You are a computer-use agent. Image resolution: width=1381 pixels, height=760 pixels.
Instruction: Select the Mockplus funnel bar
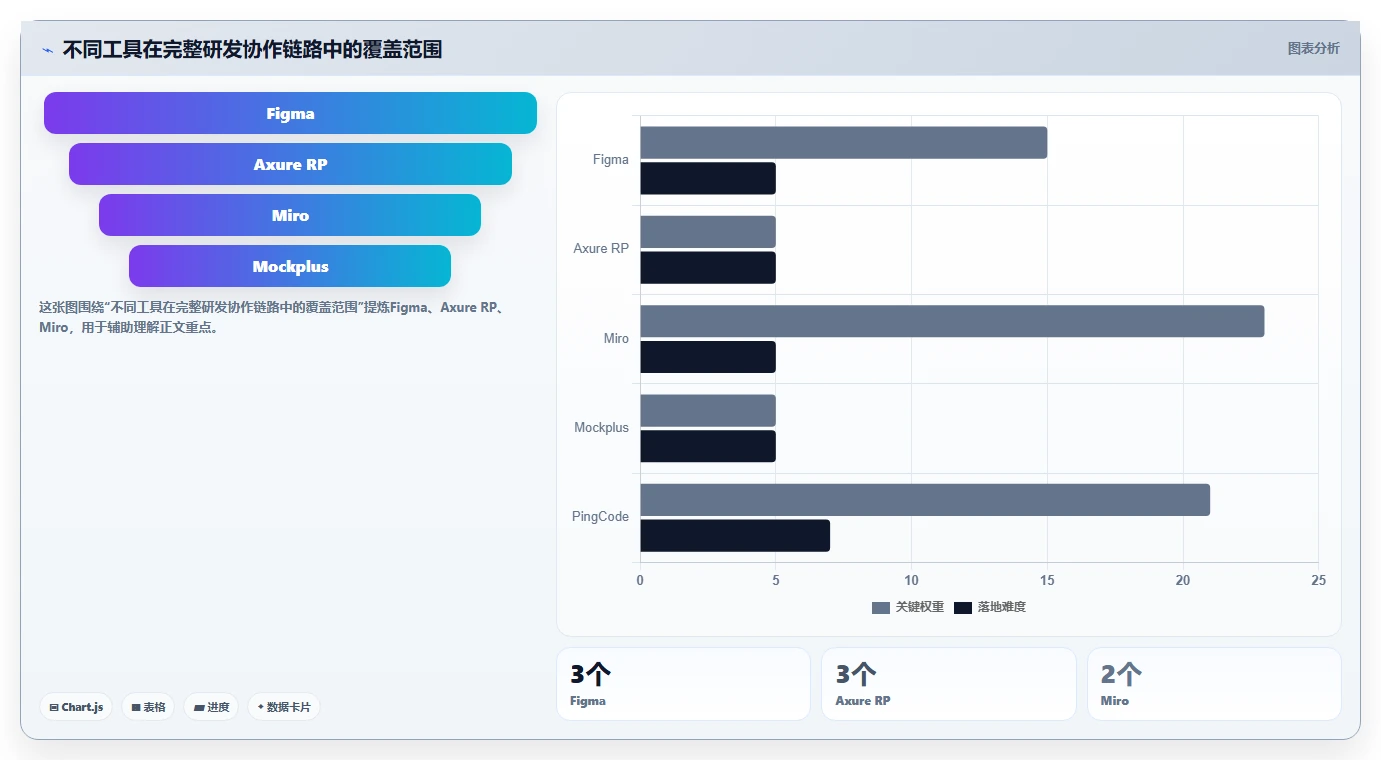tap(290, 266)
